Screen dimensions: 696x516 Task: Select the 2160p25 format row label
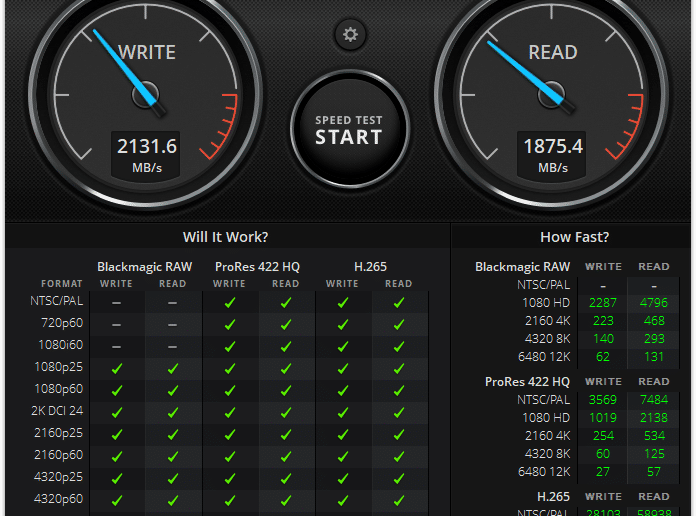click(59, 433)
